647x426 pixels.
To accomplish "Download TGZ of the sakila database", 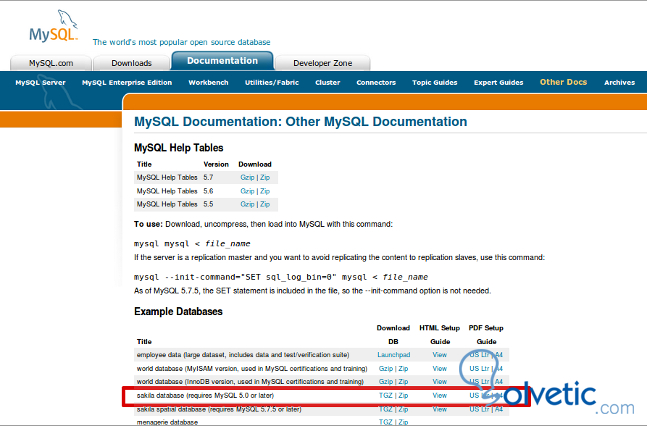I will [x=386, y=395].
